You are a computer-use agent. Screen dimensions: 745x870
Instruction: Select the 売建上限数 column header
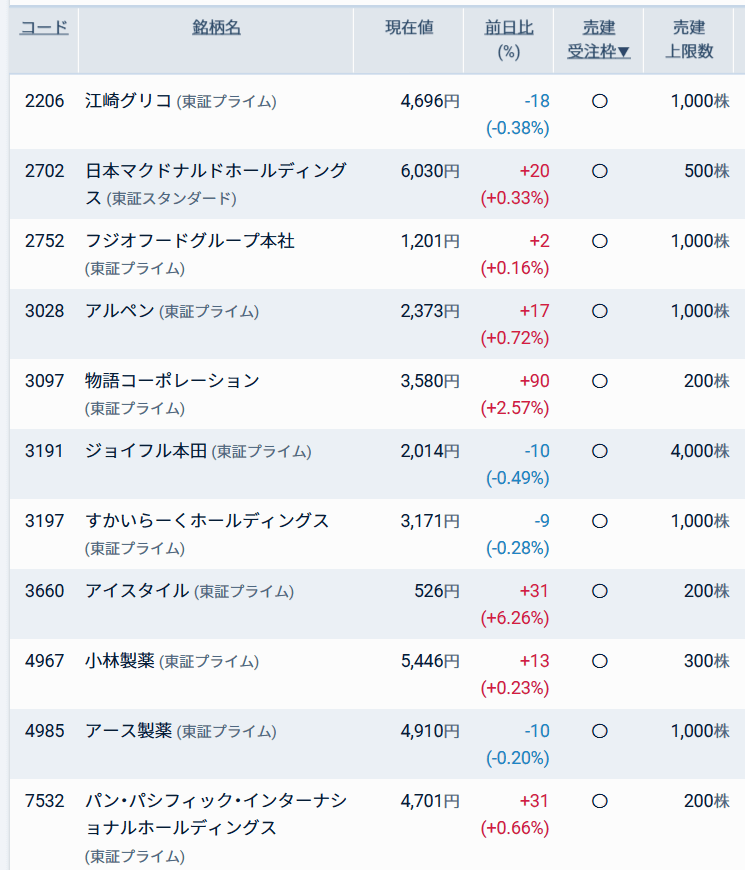click(x=689, y=39)
